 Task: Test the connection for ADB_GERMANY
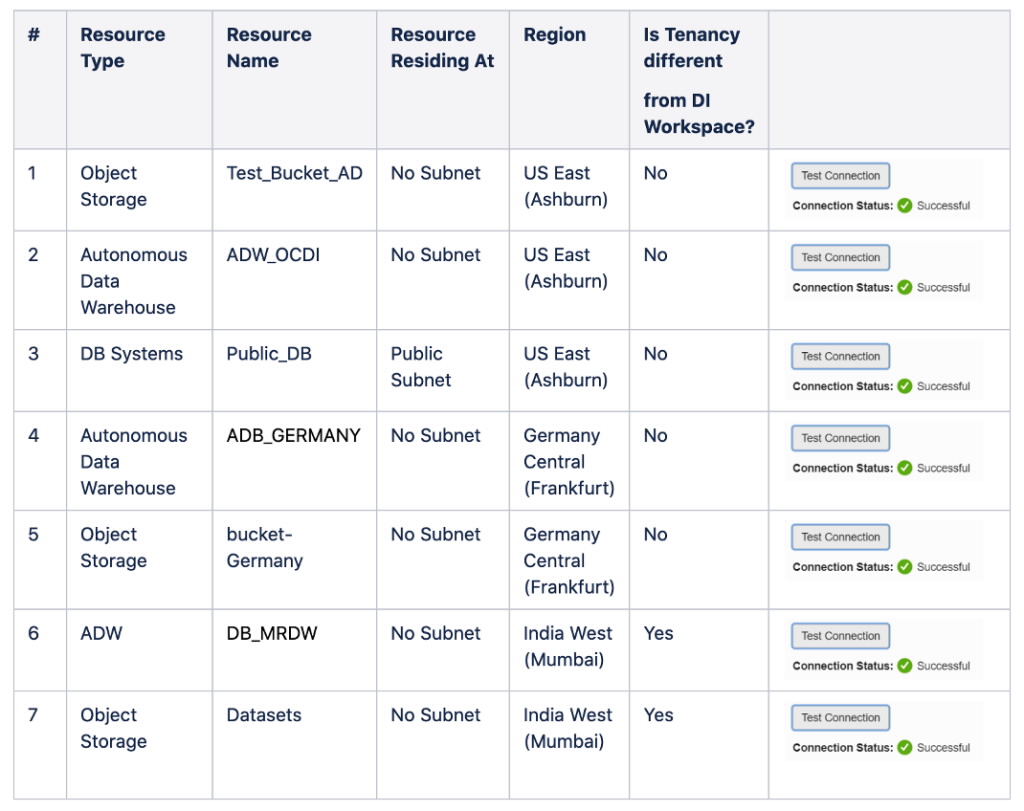point(840,438)
